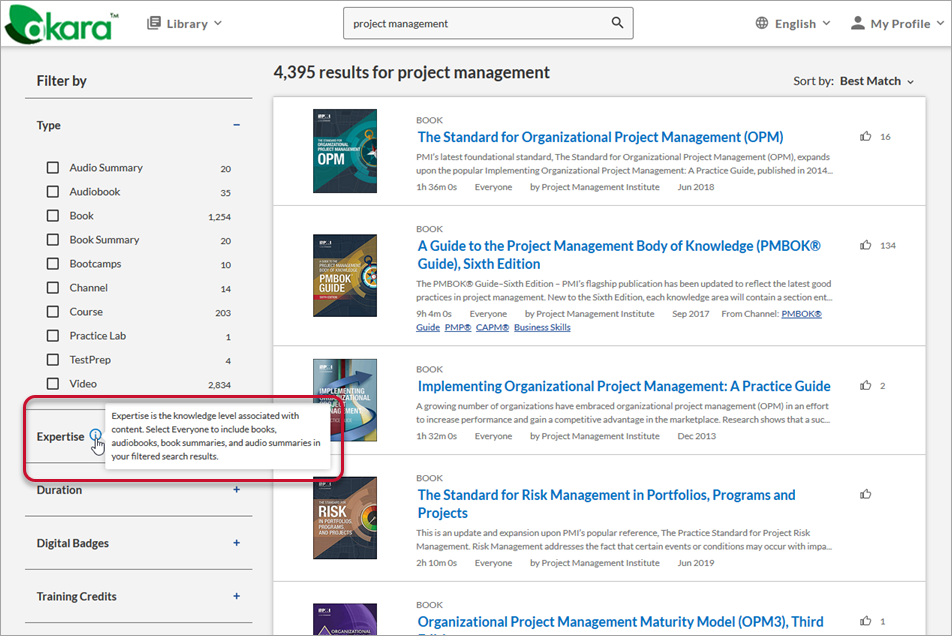Click the Business Skills channel link
This screenshot has width=952, height=636.
click(x=542, y=328)
